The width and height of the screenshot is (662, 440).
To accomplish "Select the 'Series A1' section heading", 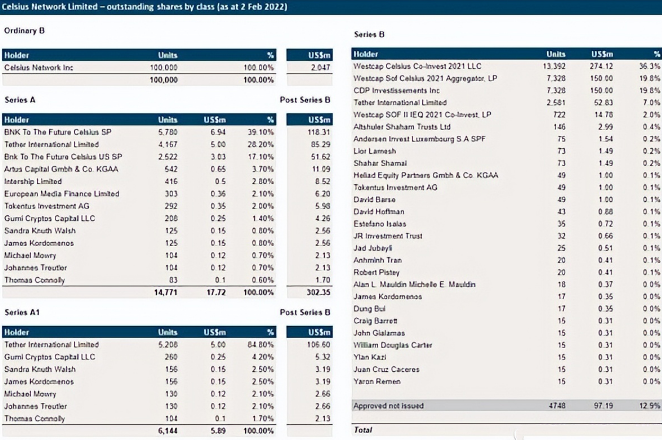I will [22, 312].
